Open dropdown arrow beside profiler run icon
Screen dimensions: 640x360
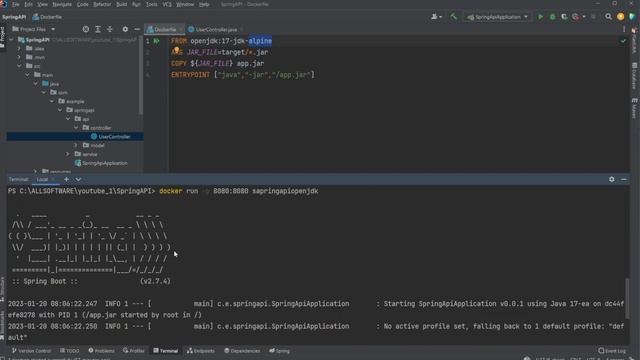coord(584,17)
